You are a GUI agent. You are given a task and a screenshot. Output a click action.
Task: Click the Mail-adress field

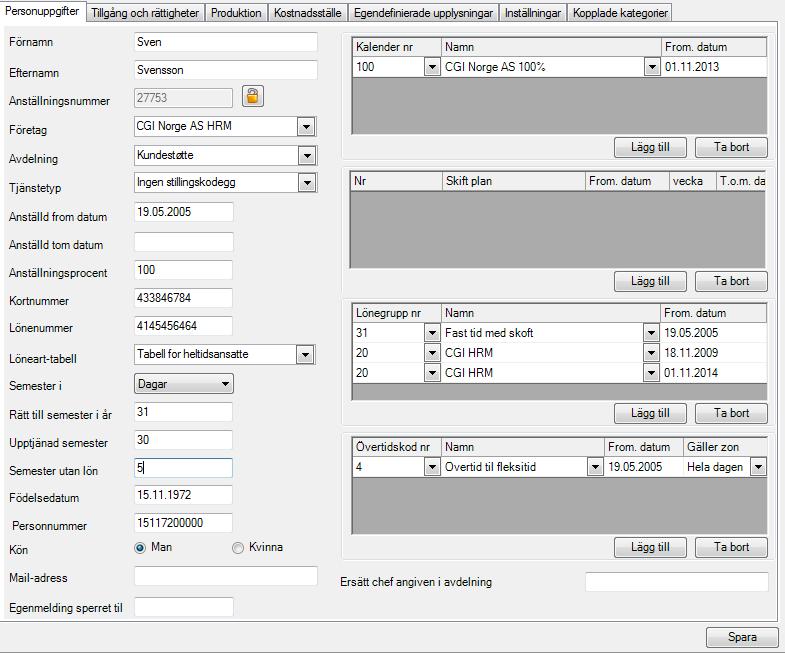225,576
